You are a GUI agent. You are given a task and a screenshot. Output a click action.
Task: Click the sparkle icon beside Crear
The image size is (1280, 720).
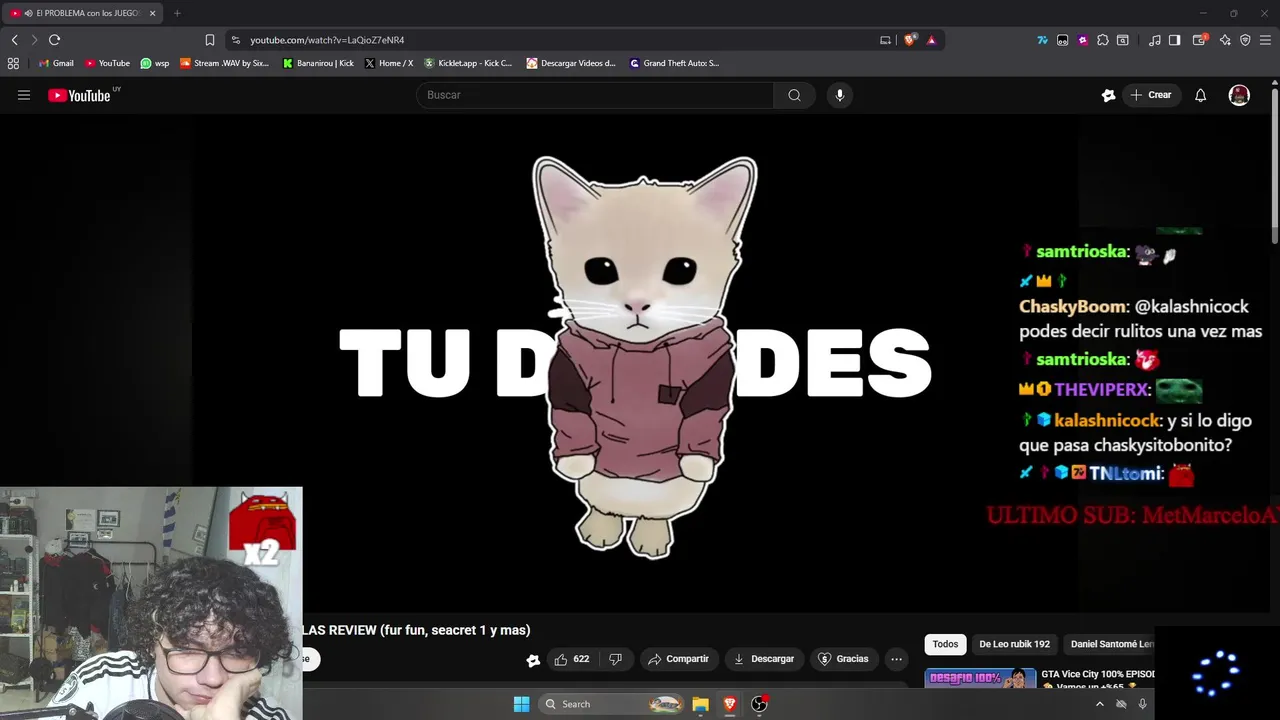pyautogui.click(x=1108, y=95)
